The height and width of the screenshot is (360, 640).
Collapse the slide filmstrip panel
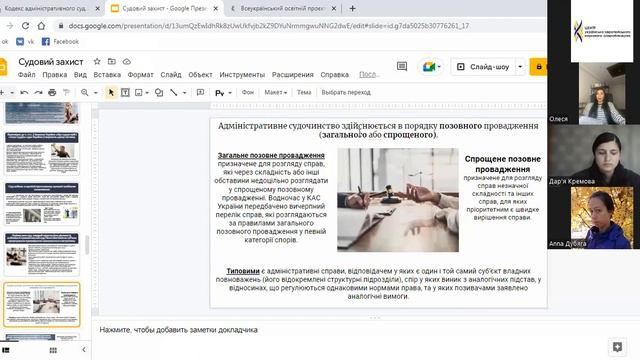[x=84, y=350]
